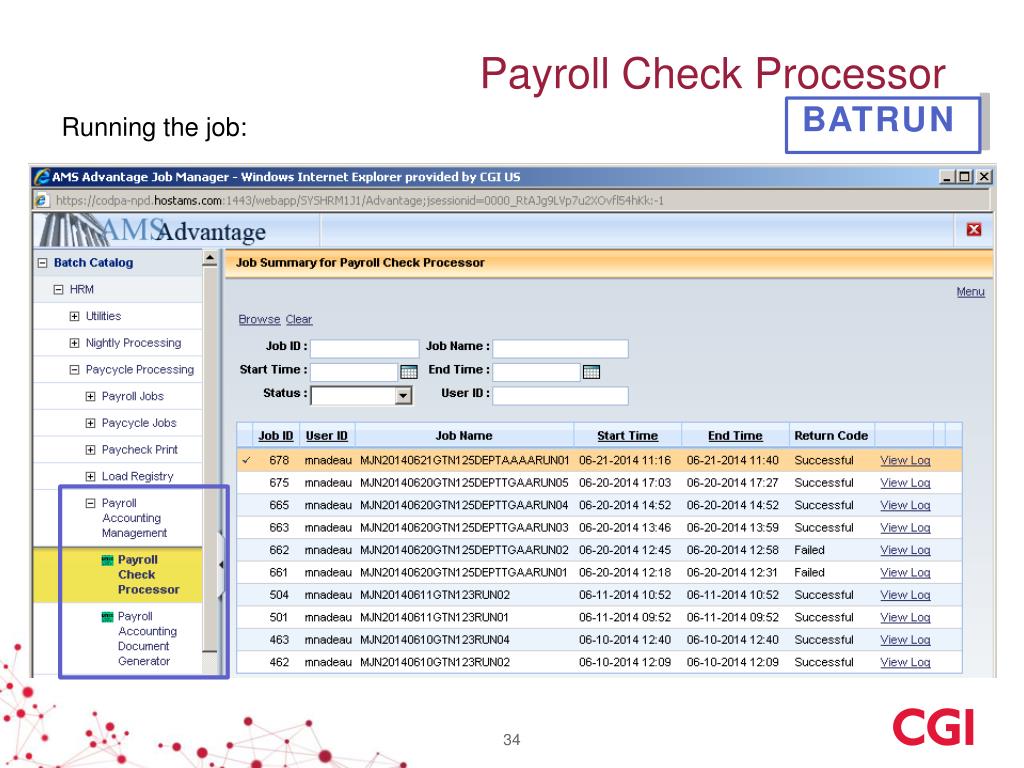The image size is (1024, 768).
Task: Click into the Job ID field
Action: point(364,348)
